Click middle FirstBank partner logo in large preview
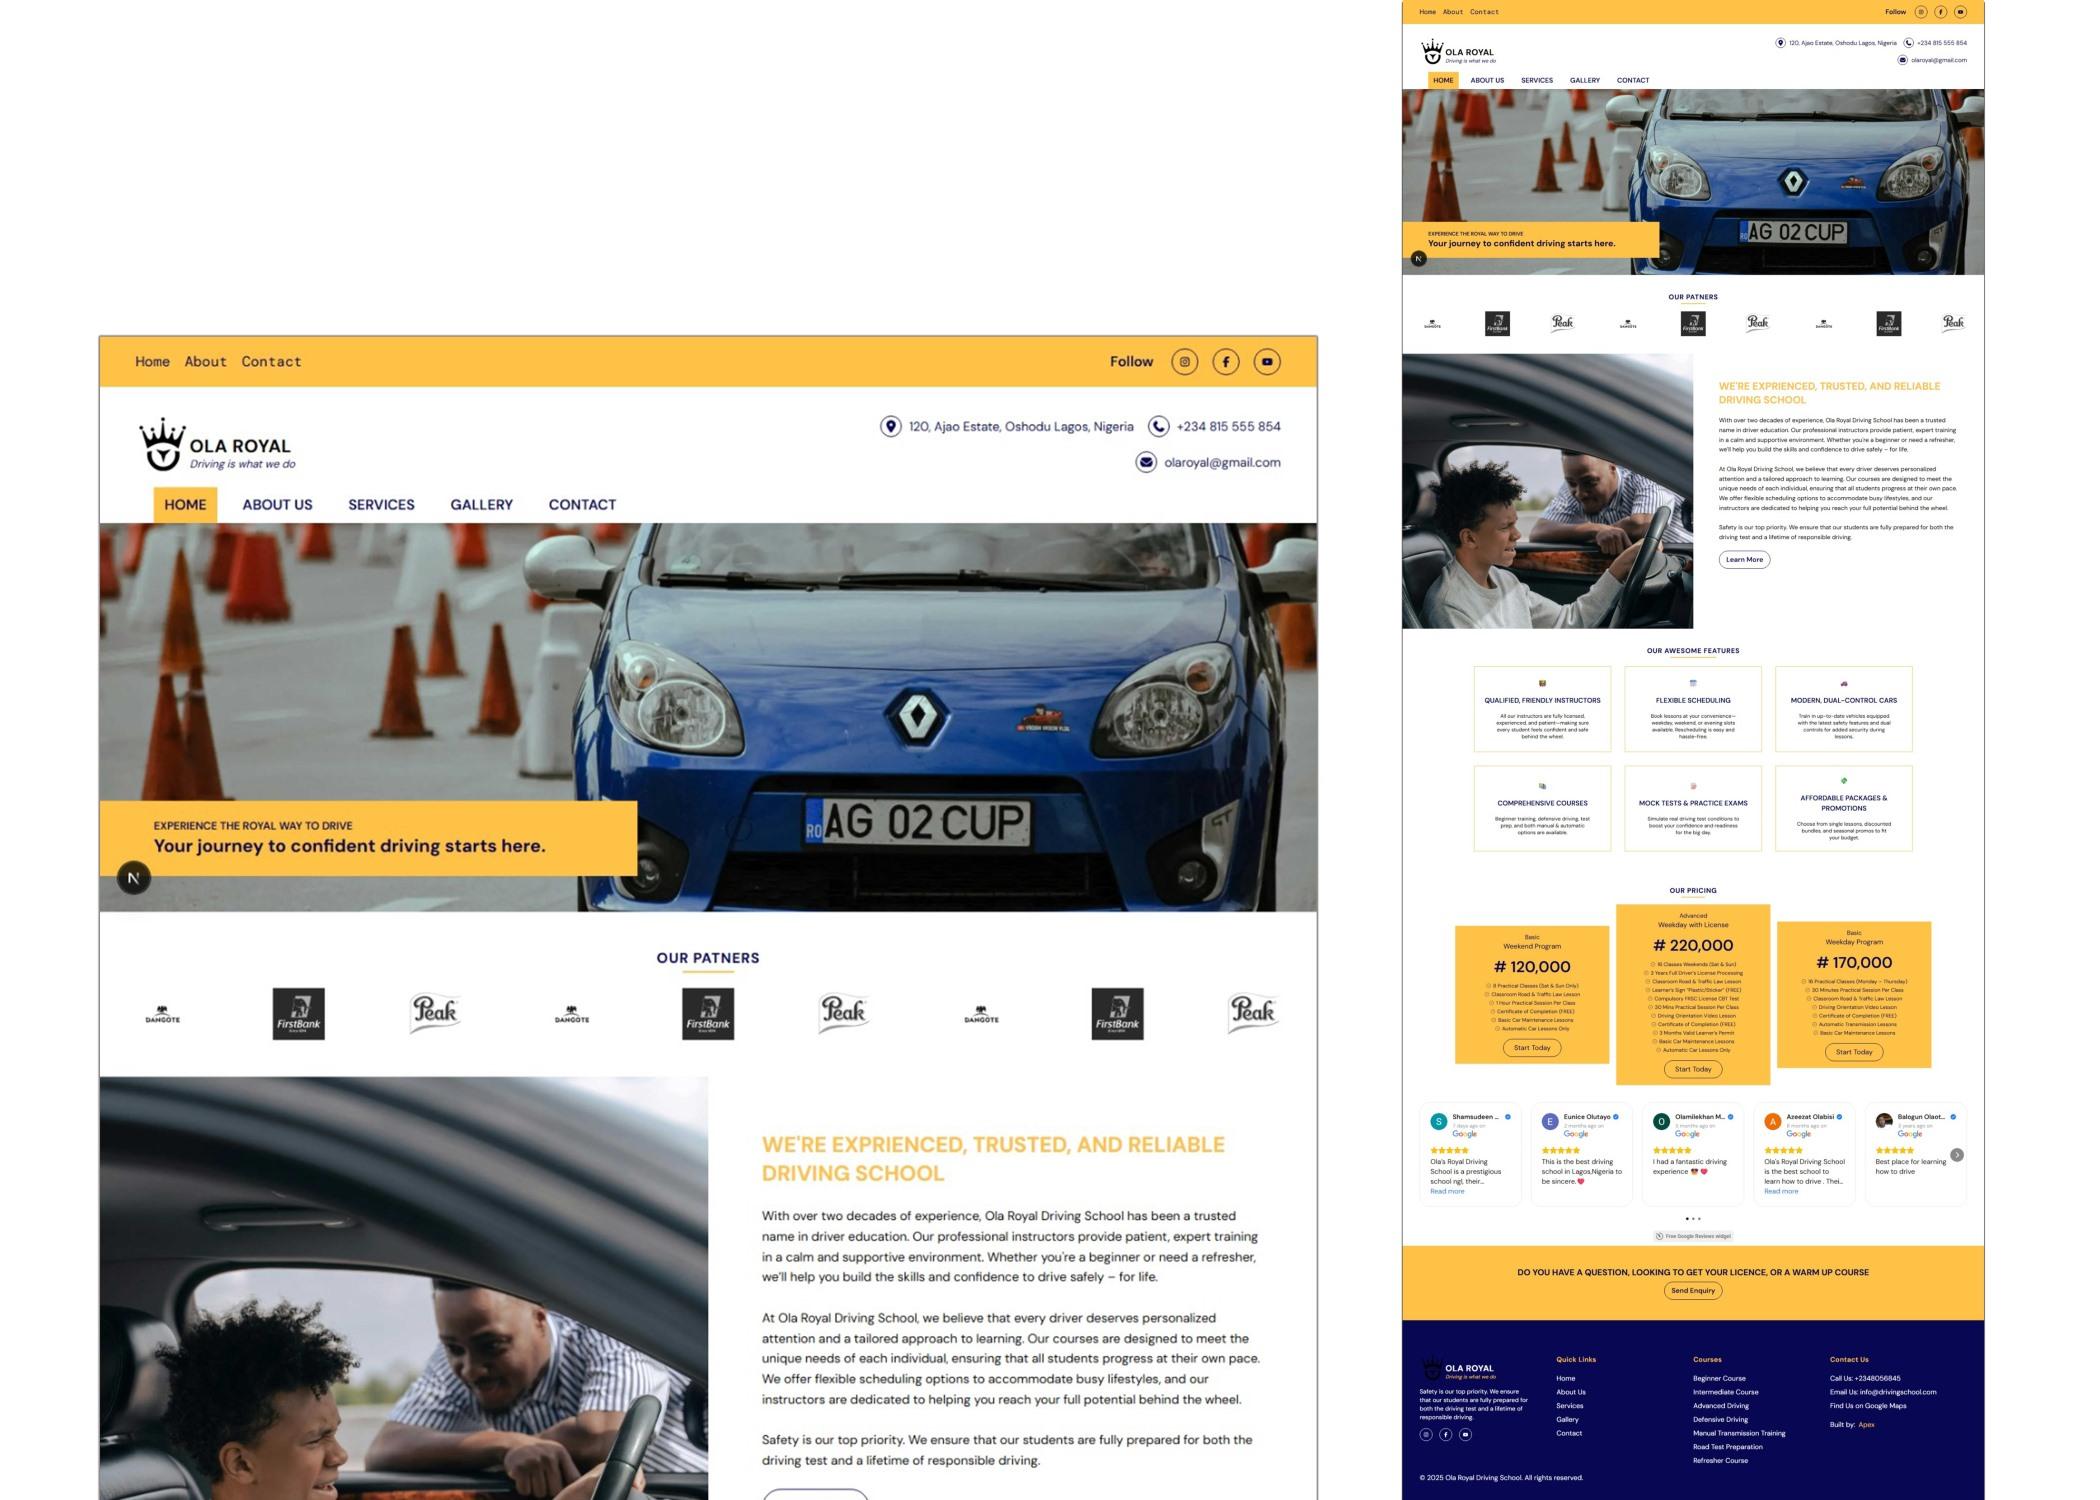Image resolution: width=2100 pixels, height=1500 pixels. point(708,1014)
